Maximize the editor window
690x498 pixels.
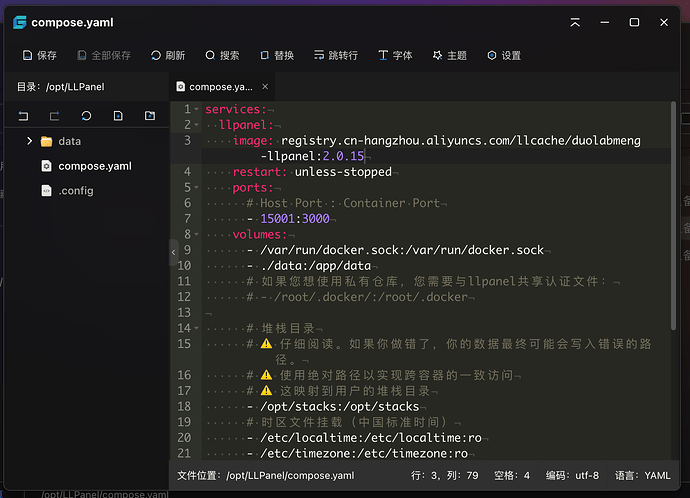pyautogui.click(x=634, y=22)
